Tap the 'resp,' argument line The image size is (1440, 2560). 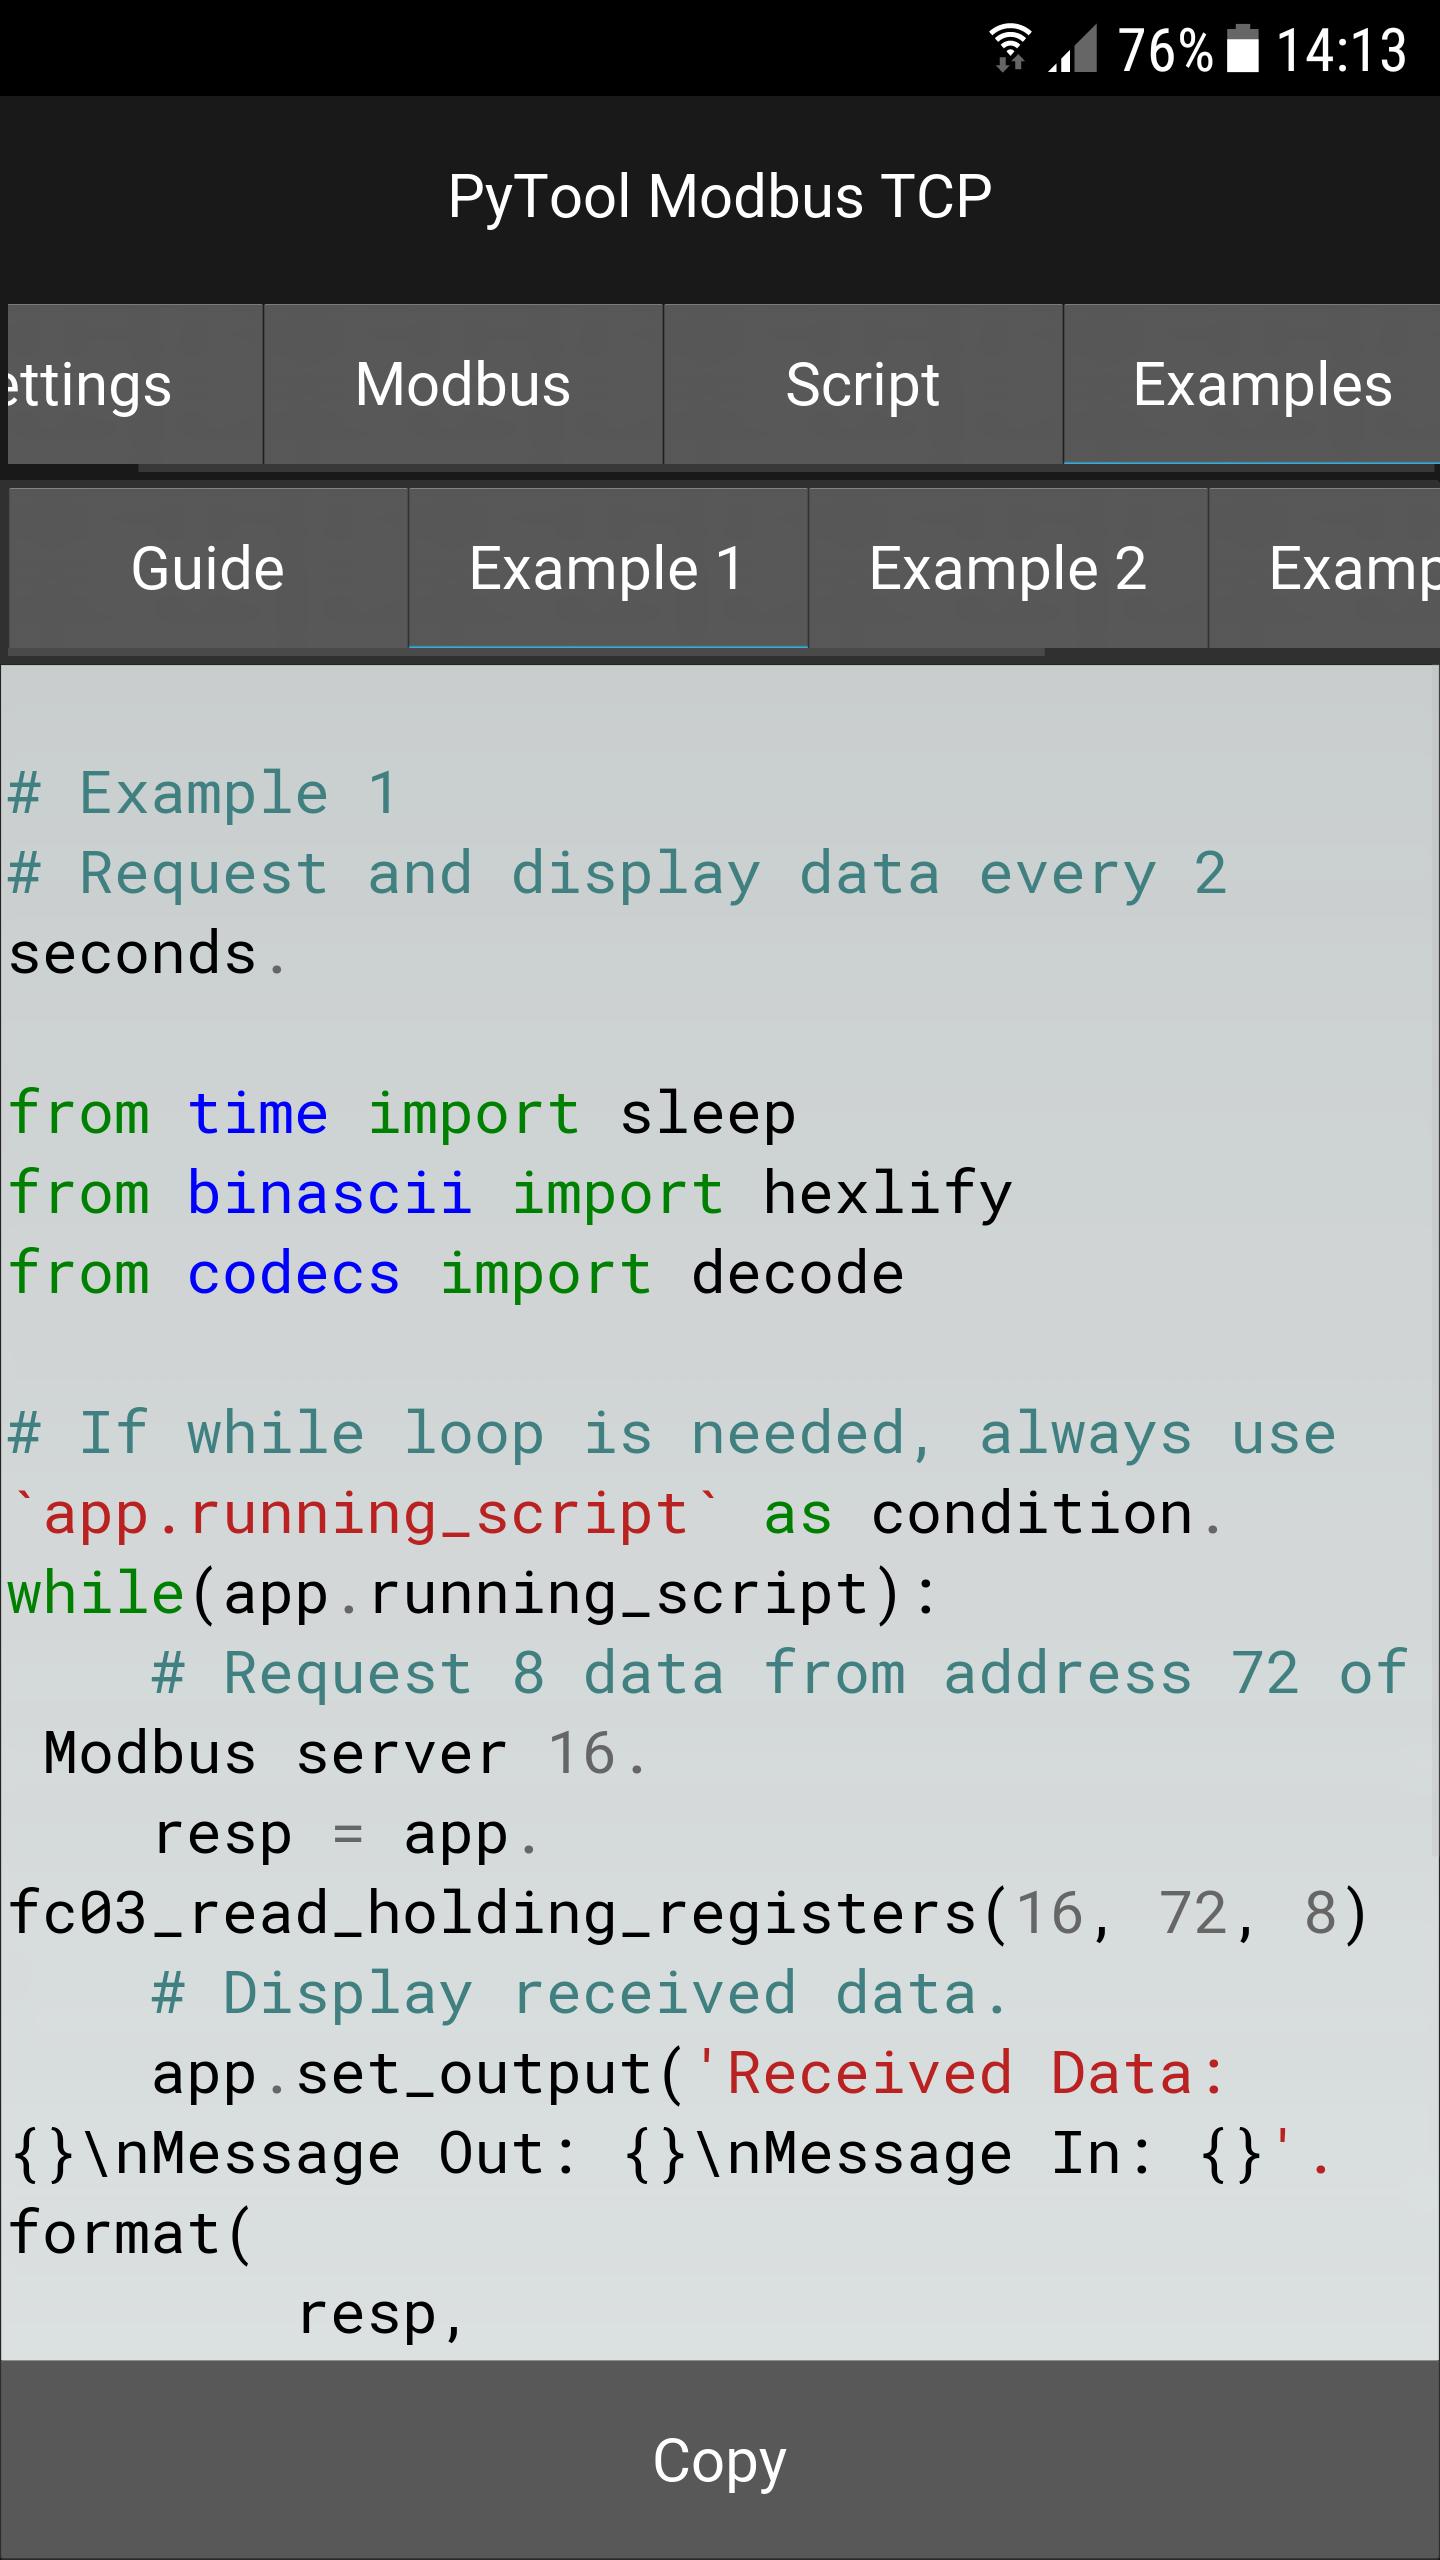(x=382, y=2316)
